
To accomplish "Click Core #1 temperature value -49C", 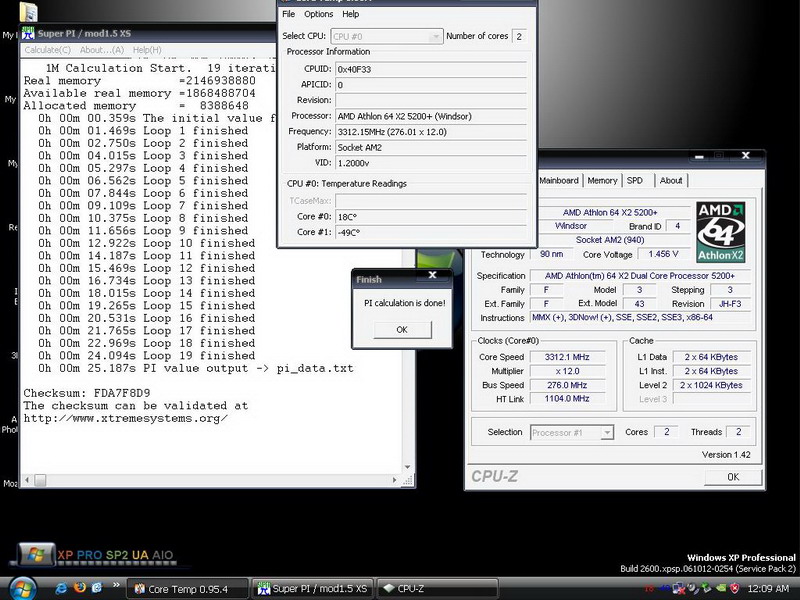I will tap(431, 232).
